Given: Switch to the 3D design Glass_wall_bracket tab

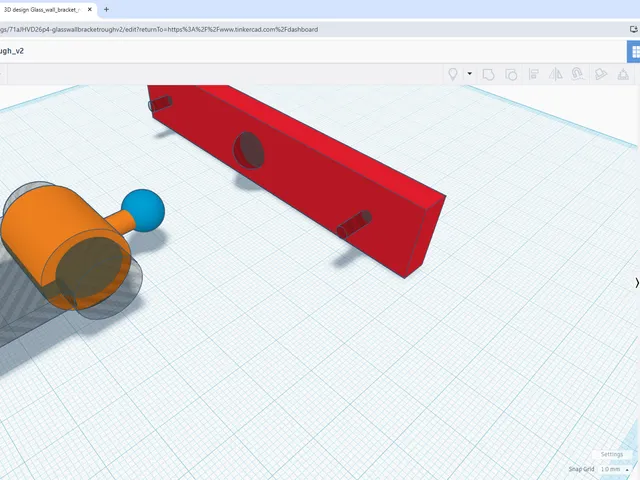Looking at the screenshot, I should (x=40, y=9).
